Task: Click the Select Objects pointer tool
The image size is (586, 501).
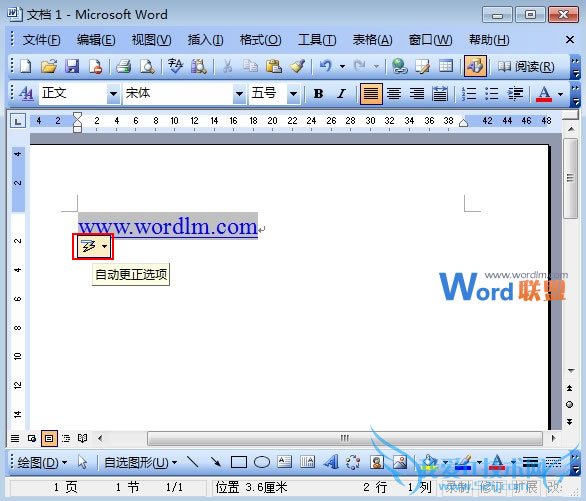Action: pyautogui.click(x=83, y=463)
